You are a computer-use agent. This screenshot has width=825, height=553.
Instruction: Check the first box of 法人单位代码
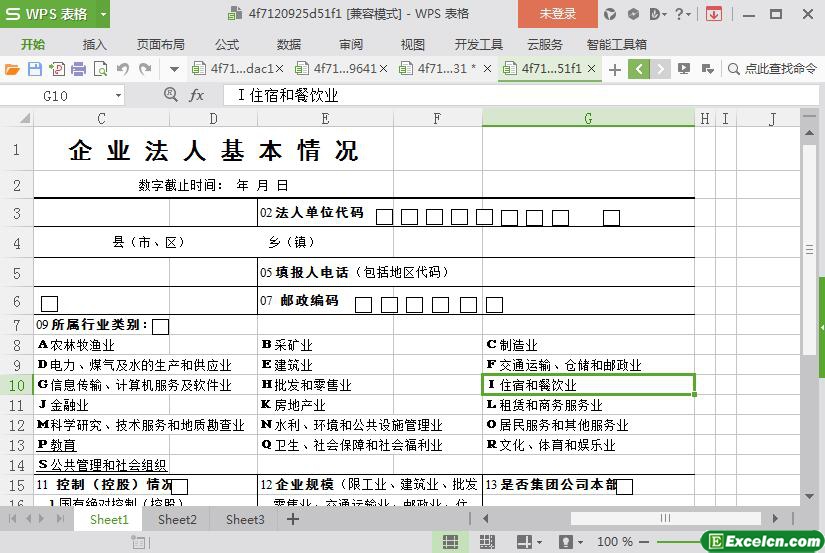click(384, 217)
